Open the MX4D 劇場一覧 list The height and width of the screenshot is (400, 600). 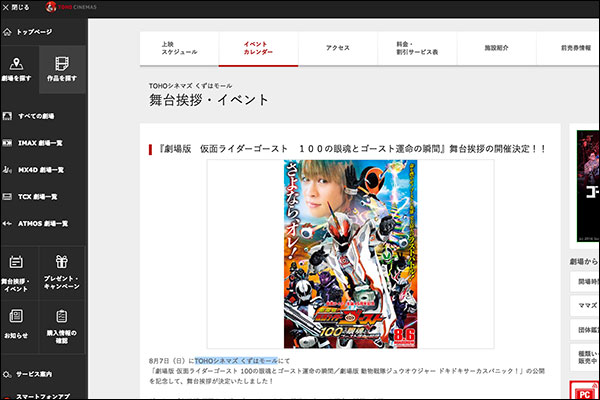point(42,170)
